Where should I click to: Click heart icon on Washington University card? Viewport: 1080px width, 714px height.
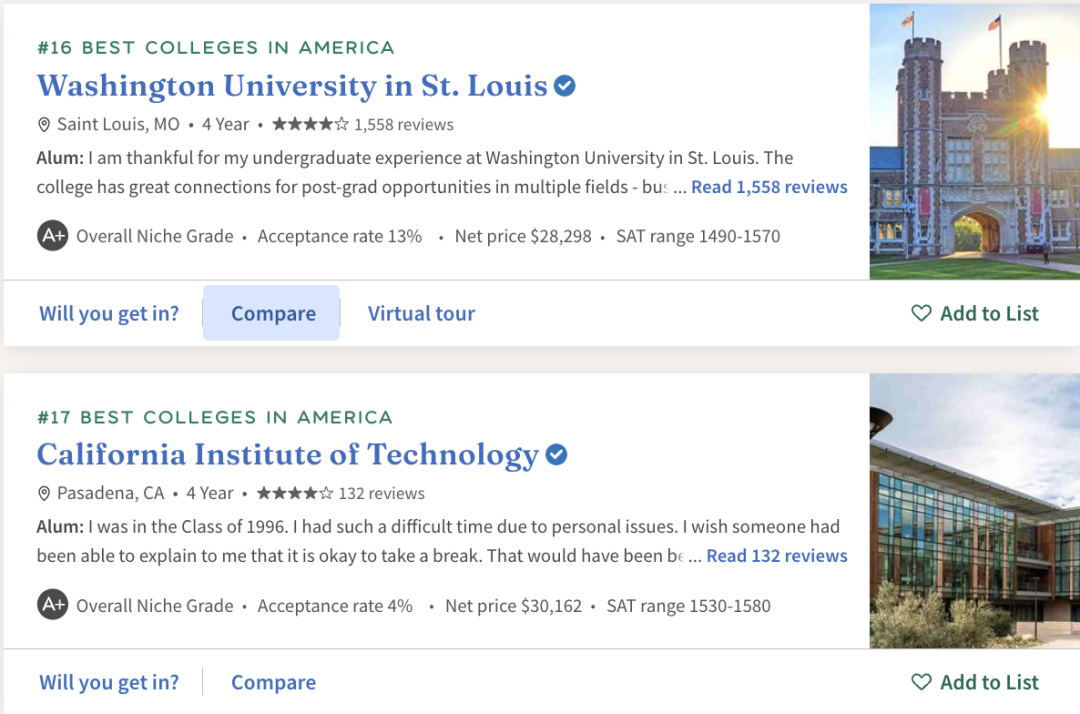point(921,313)
